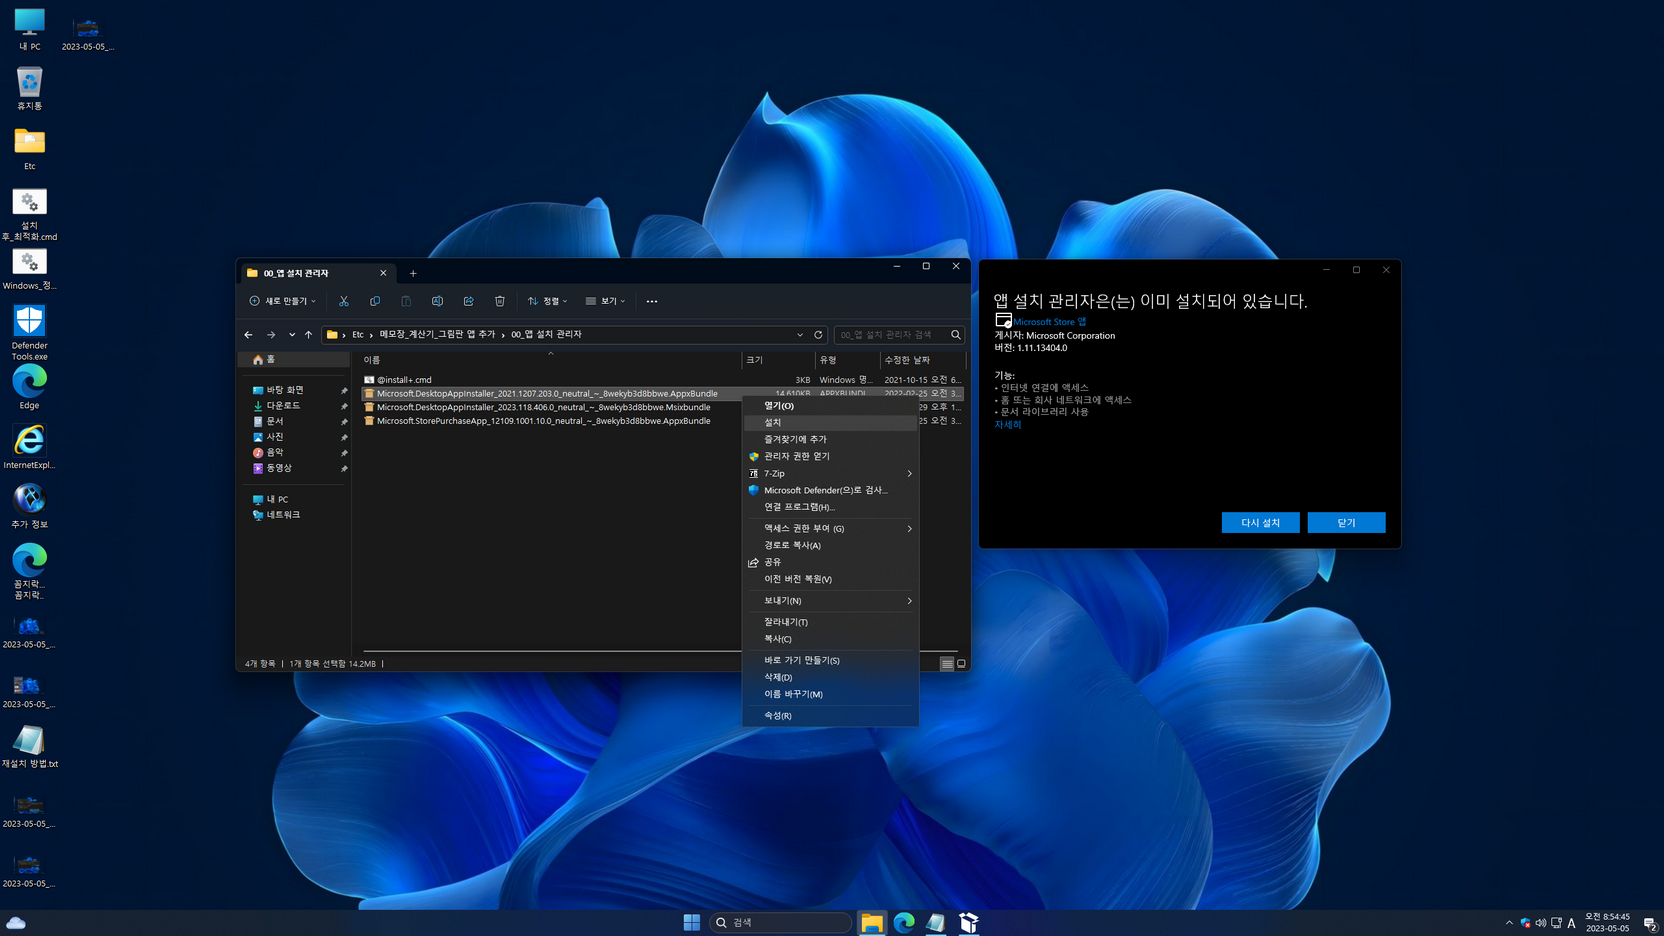Click the volume icon in system tray
Screen dimensions: 1664x936
click(x=1541, y=923)
